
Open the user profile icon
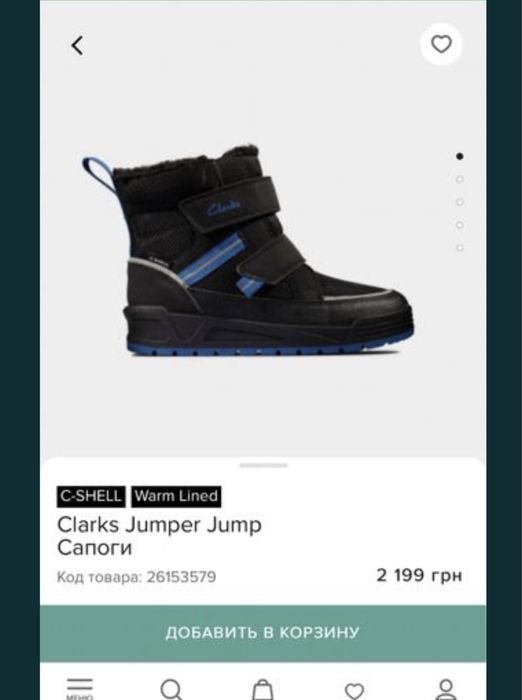(x=446, y=690)
